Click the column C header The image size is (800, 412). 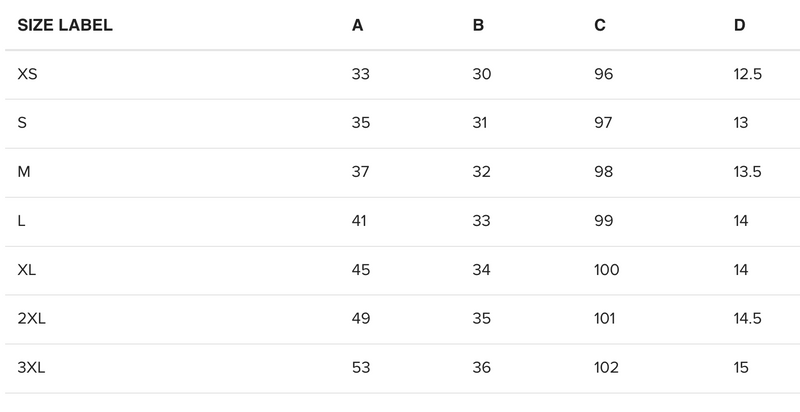[599, 25]
